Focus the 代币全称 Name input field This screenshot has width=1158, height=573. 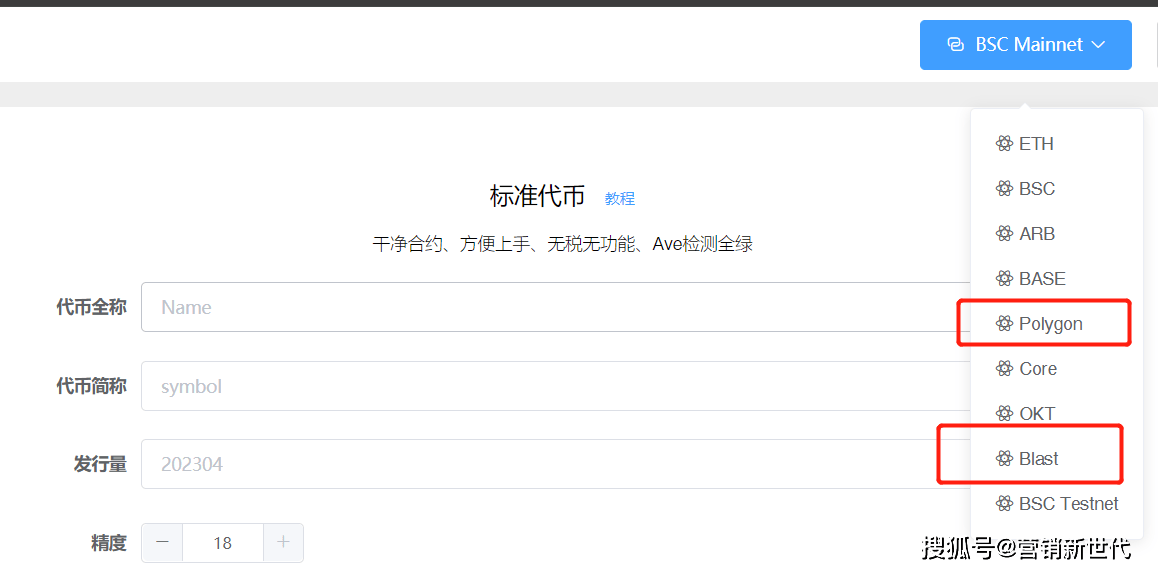(556, 307)
